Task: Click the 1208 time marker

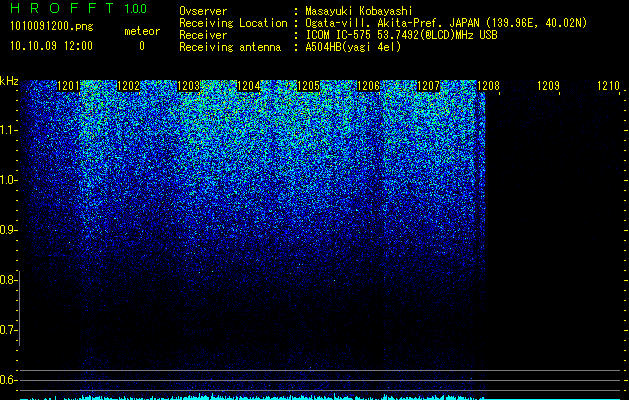Action: [x=488, y=86]
